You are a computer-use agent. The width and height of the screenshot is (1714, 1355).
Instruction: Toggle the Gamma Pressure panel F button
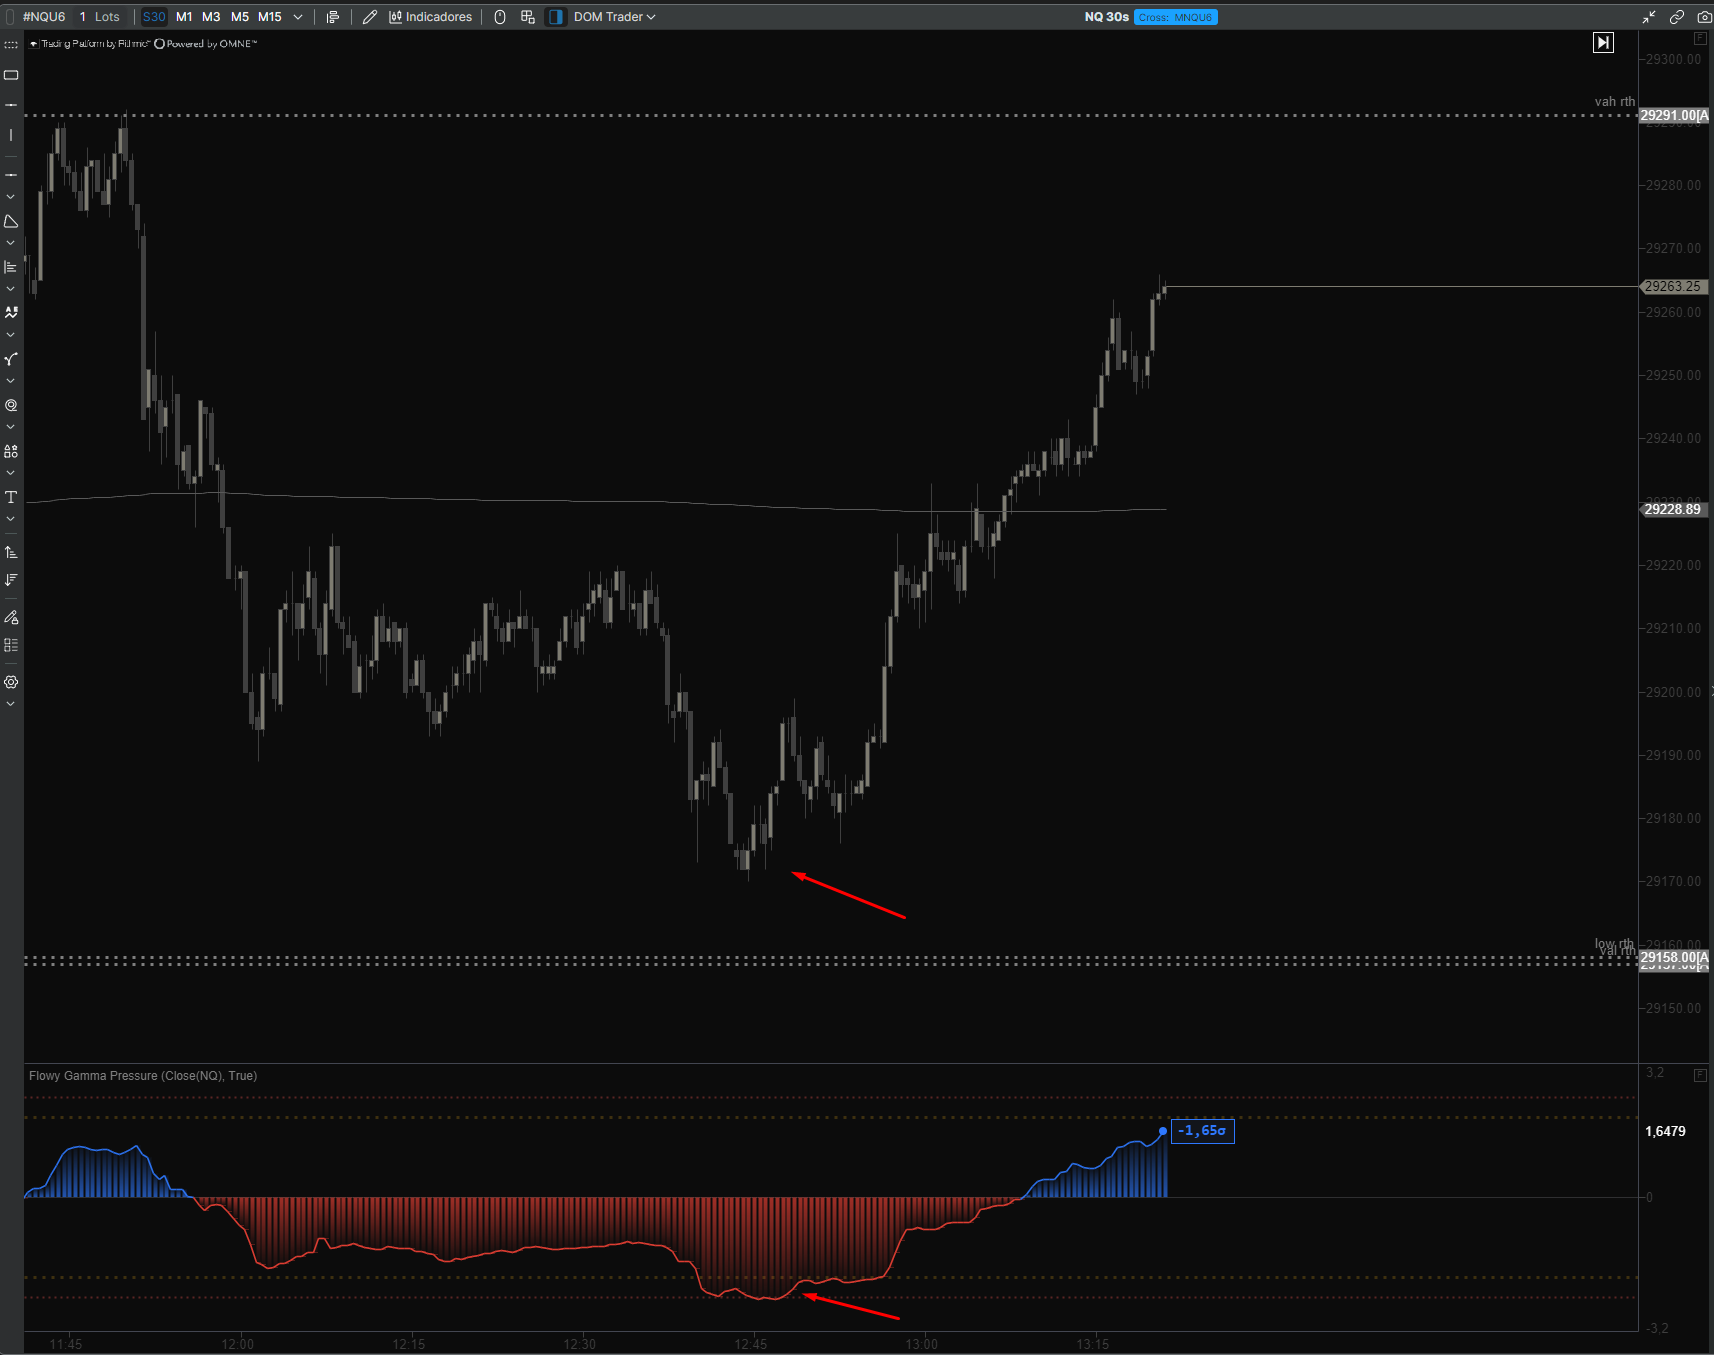1700,1075
